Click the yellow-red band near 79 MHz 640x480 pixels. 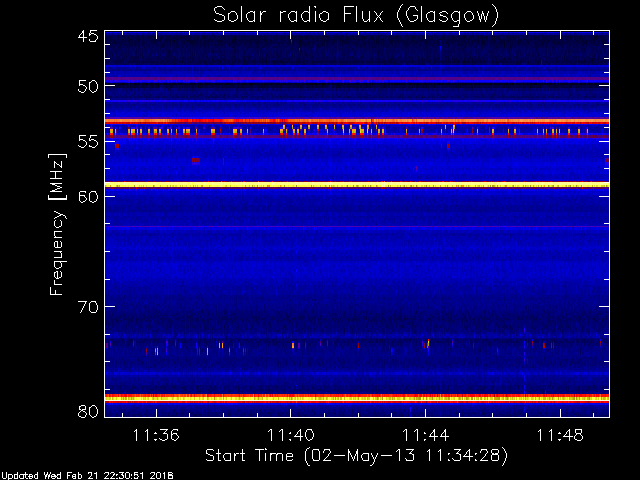[x=357, y=398]
